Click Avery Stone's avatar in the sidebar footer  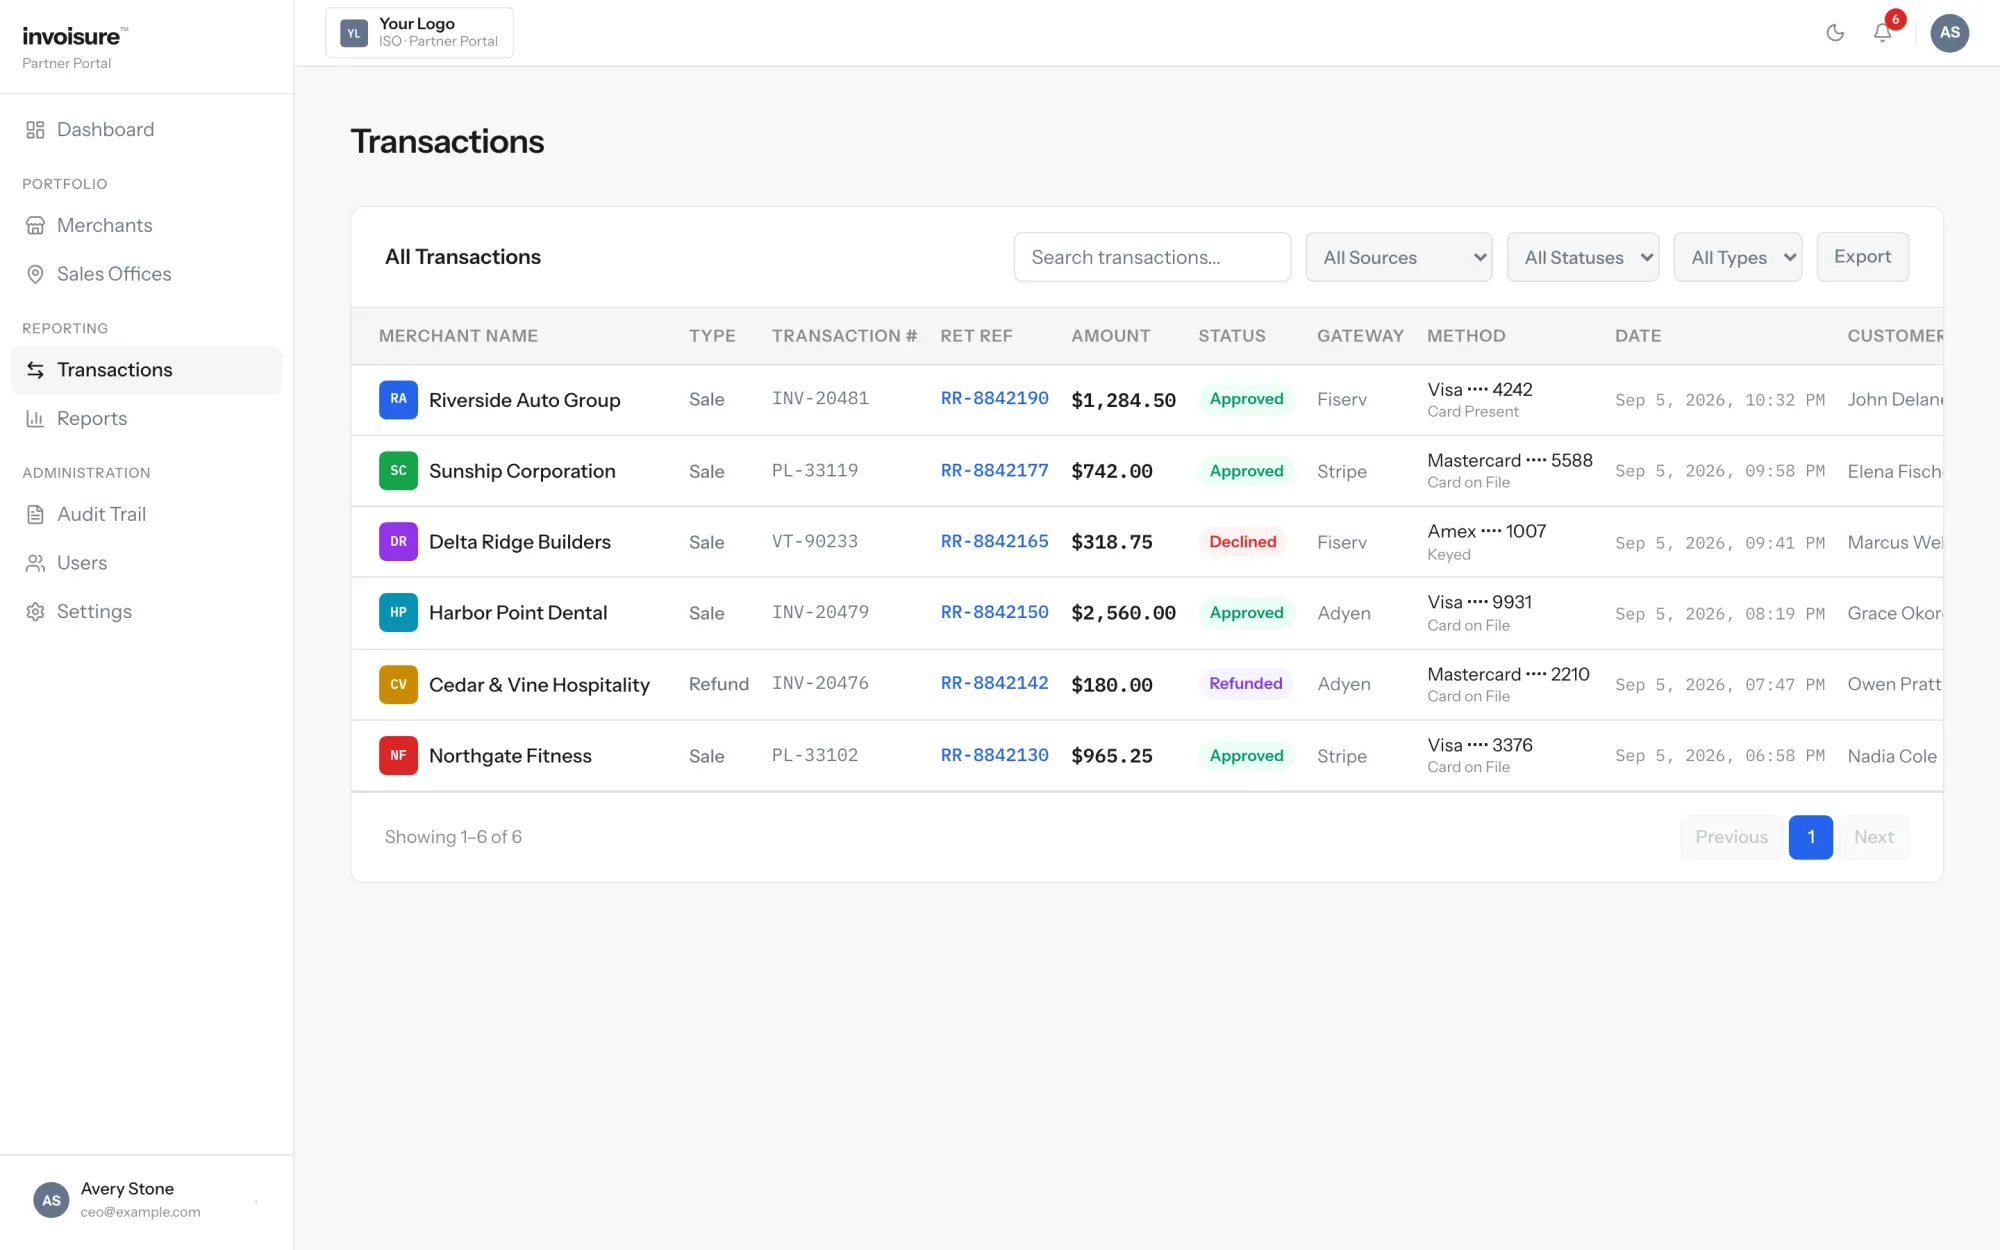click(x=51, y=1200)
